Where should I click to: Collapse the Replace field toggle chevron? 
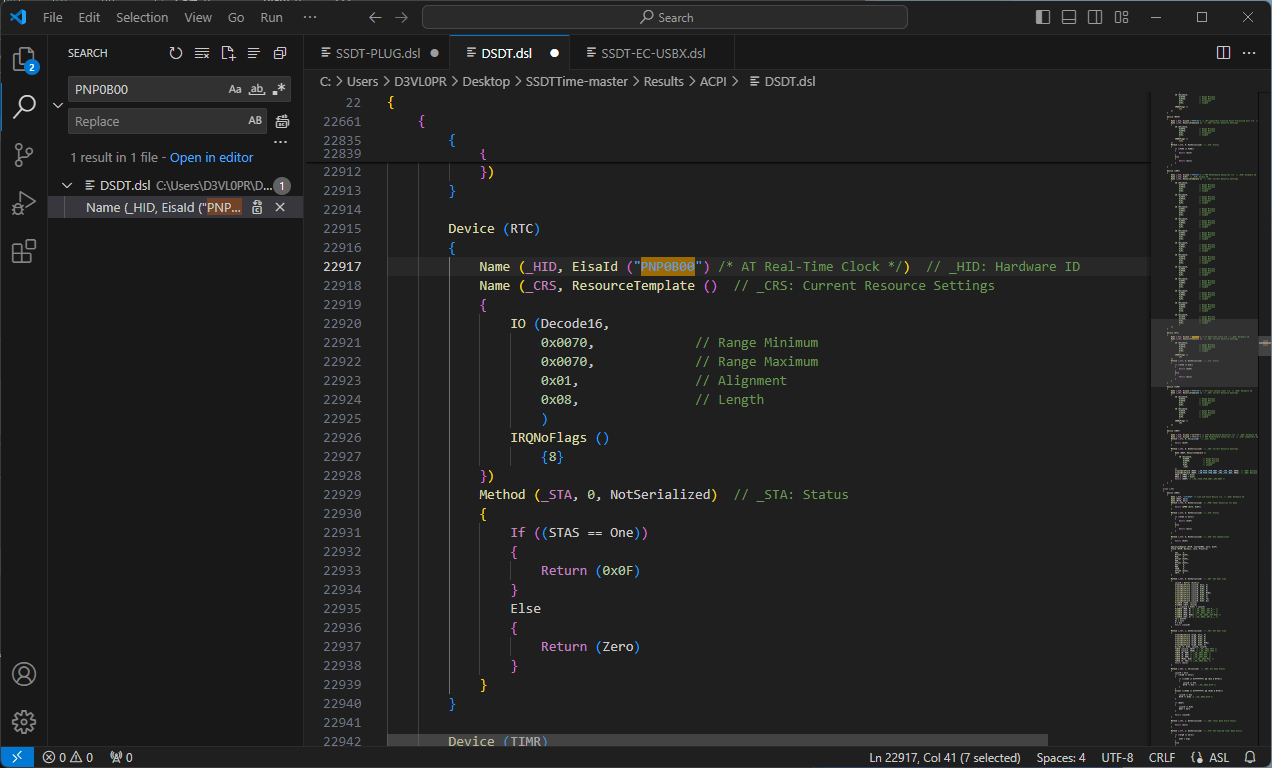pyautogui.click(x=57, y=105)
